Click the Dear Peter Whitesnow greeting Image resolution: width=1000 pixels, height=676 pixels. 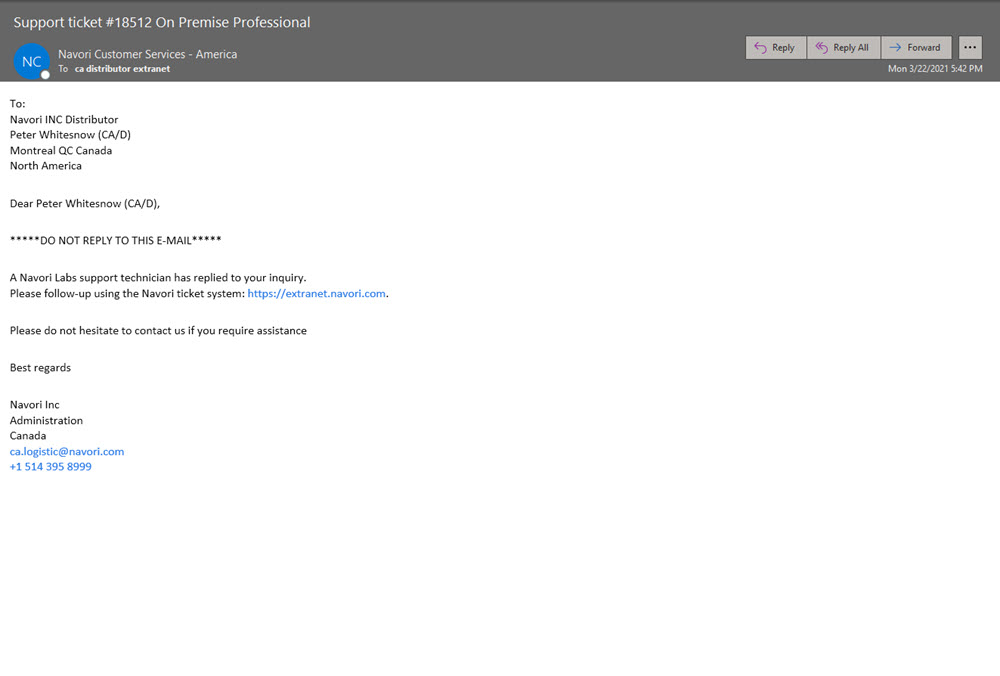point(85,204)
